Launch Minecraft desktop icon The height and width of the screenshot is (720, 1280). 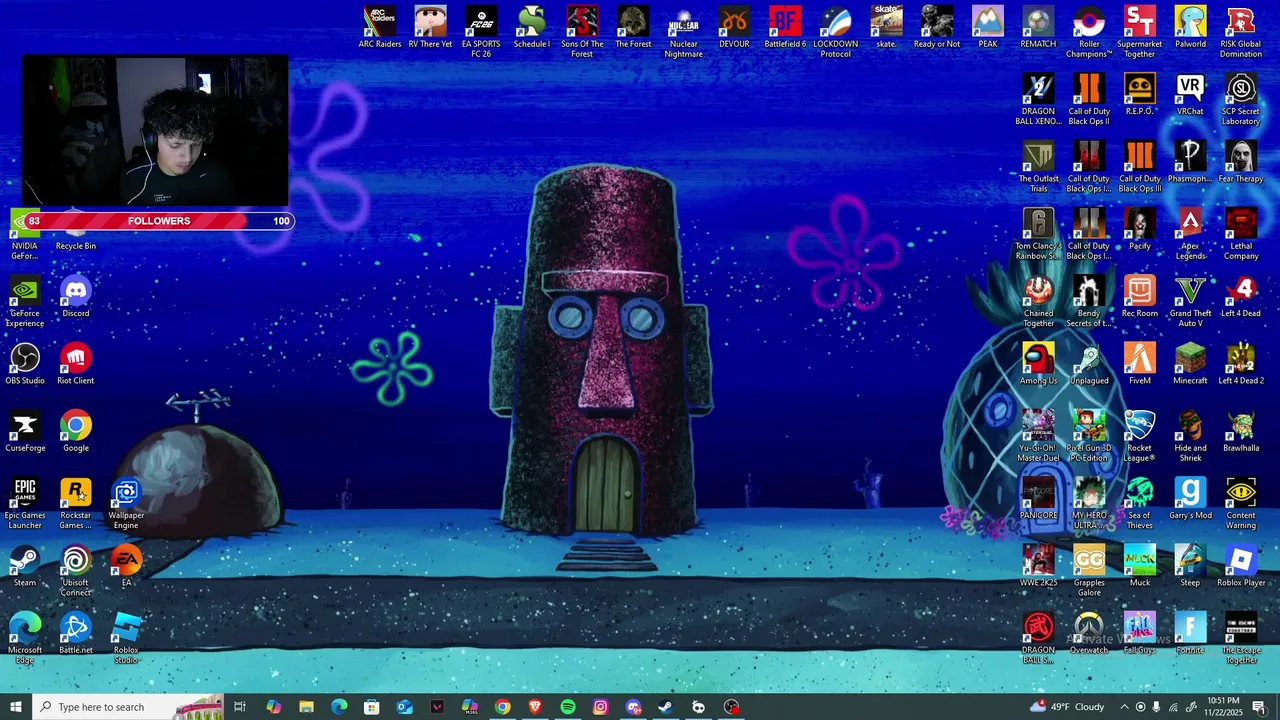1190,363
